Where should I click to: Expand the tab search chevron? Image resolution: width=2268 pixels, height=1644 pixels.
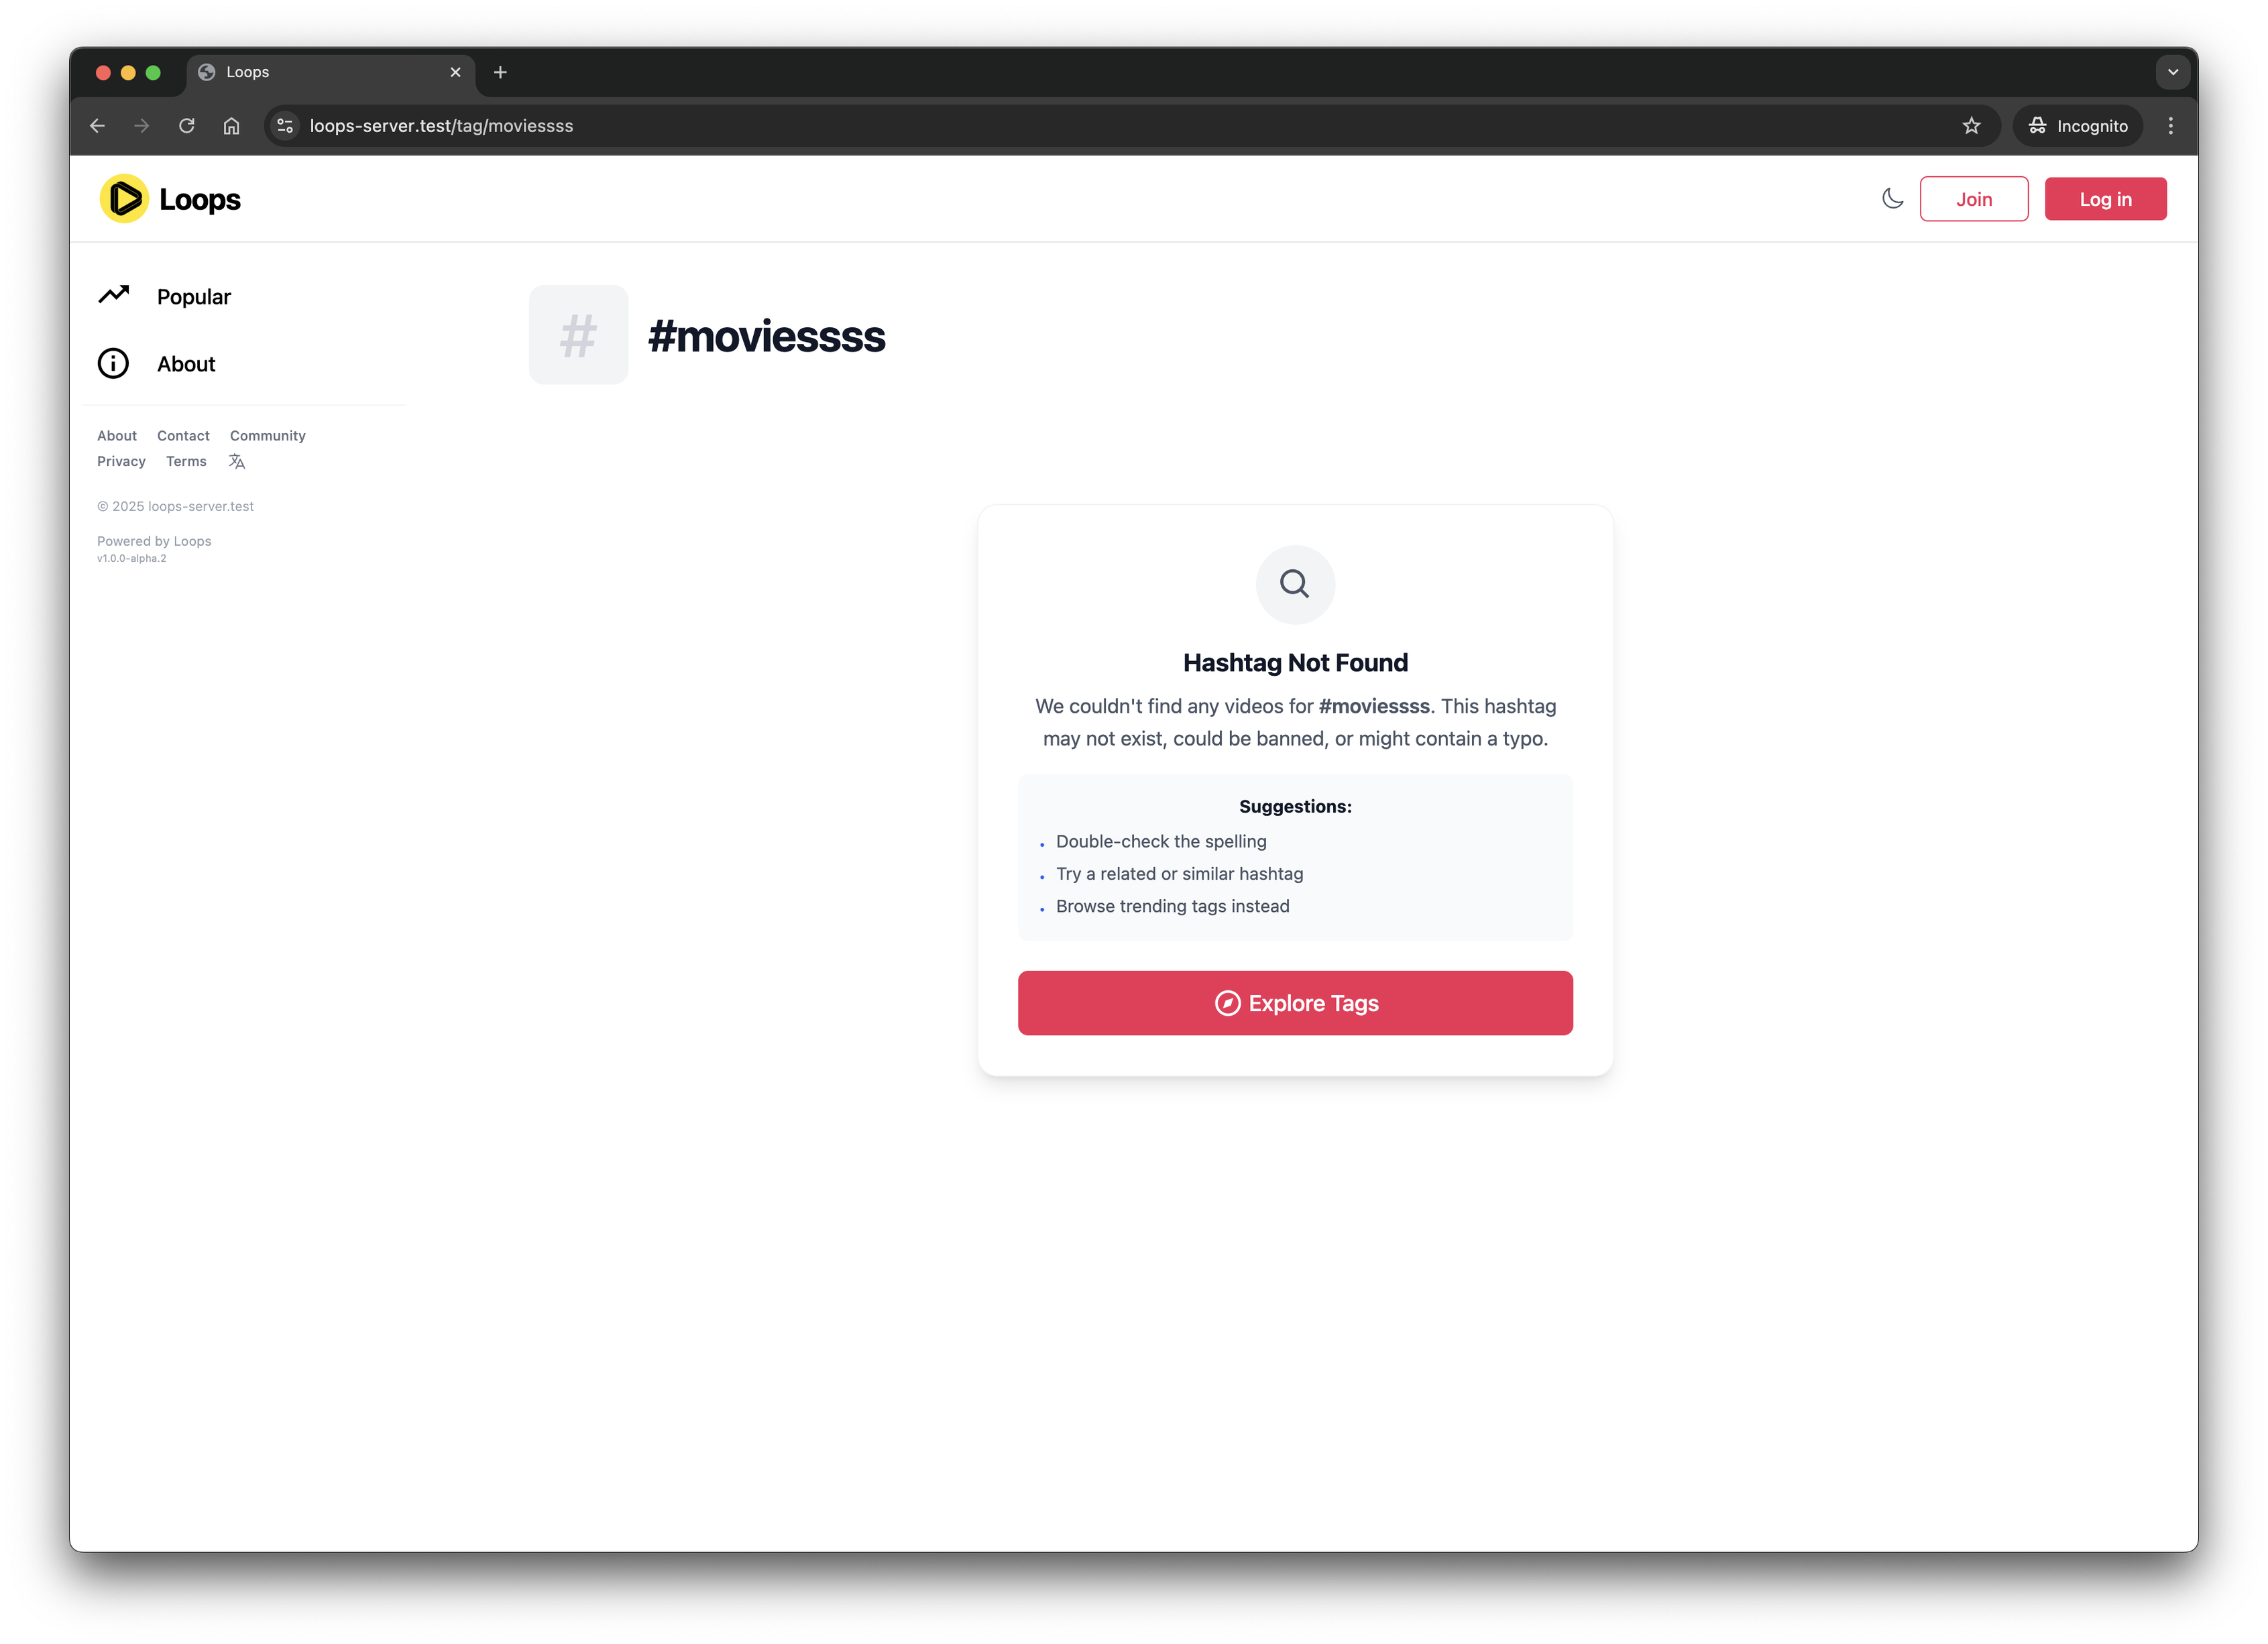coord(2172,72)
